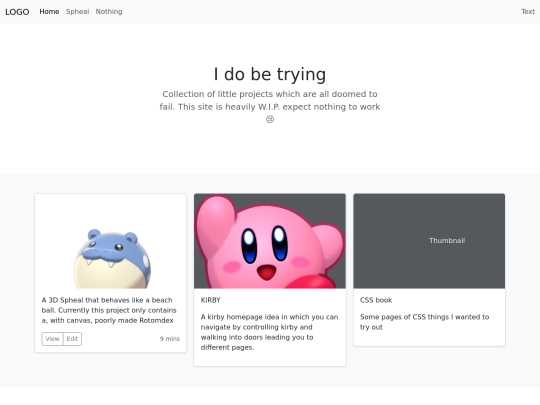This screenshot has height=405, width=540.
Task: Click the Thumbnail label text
Action: coord(447,241)
